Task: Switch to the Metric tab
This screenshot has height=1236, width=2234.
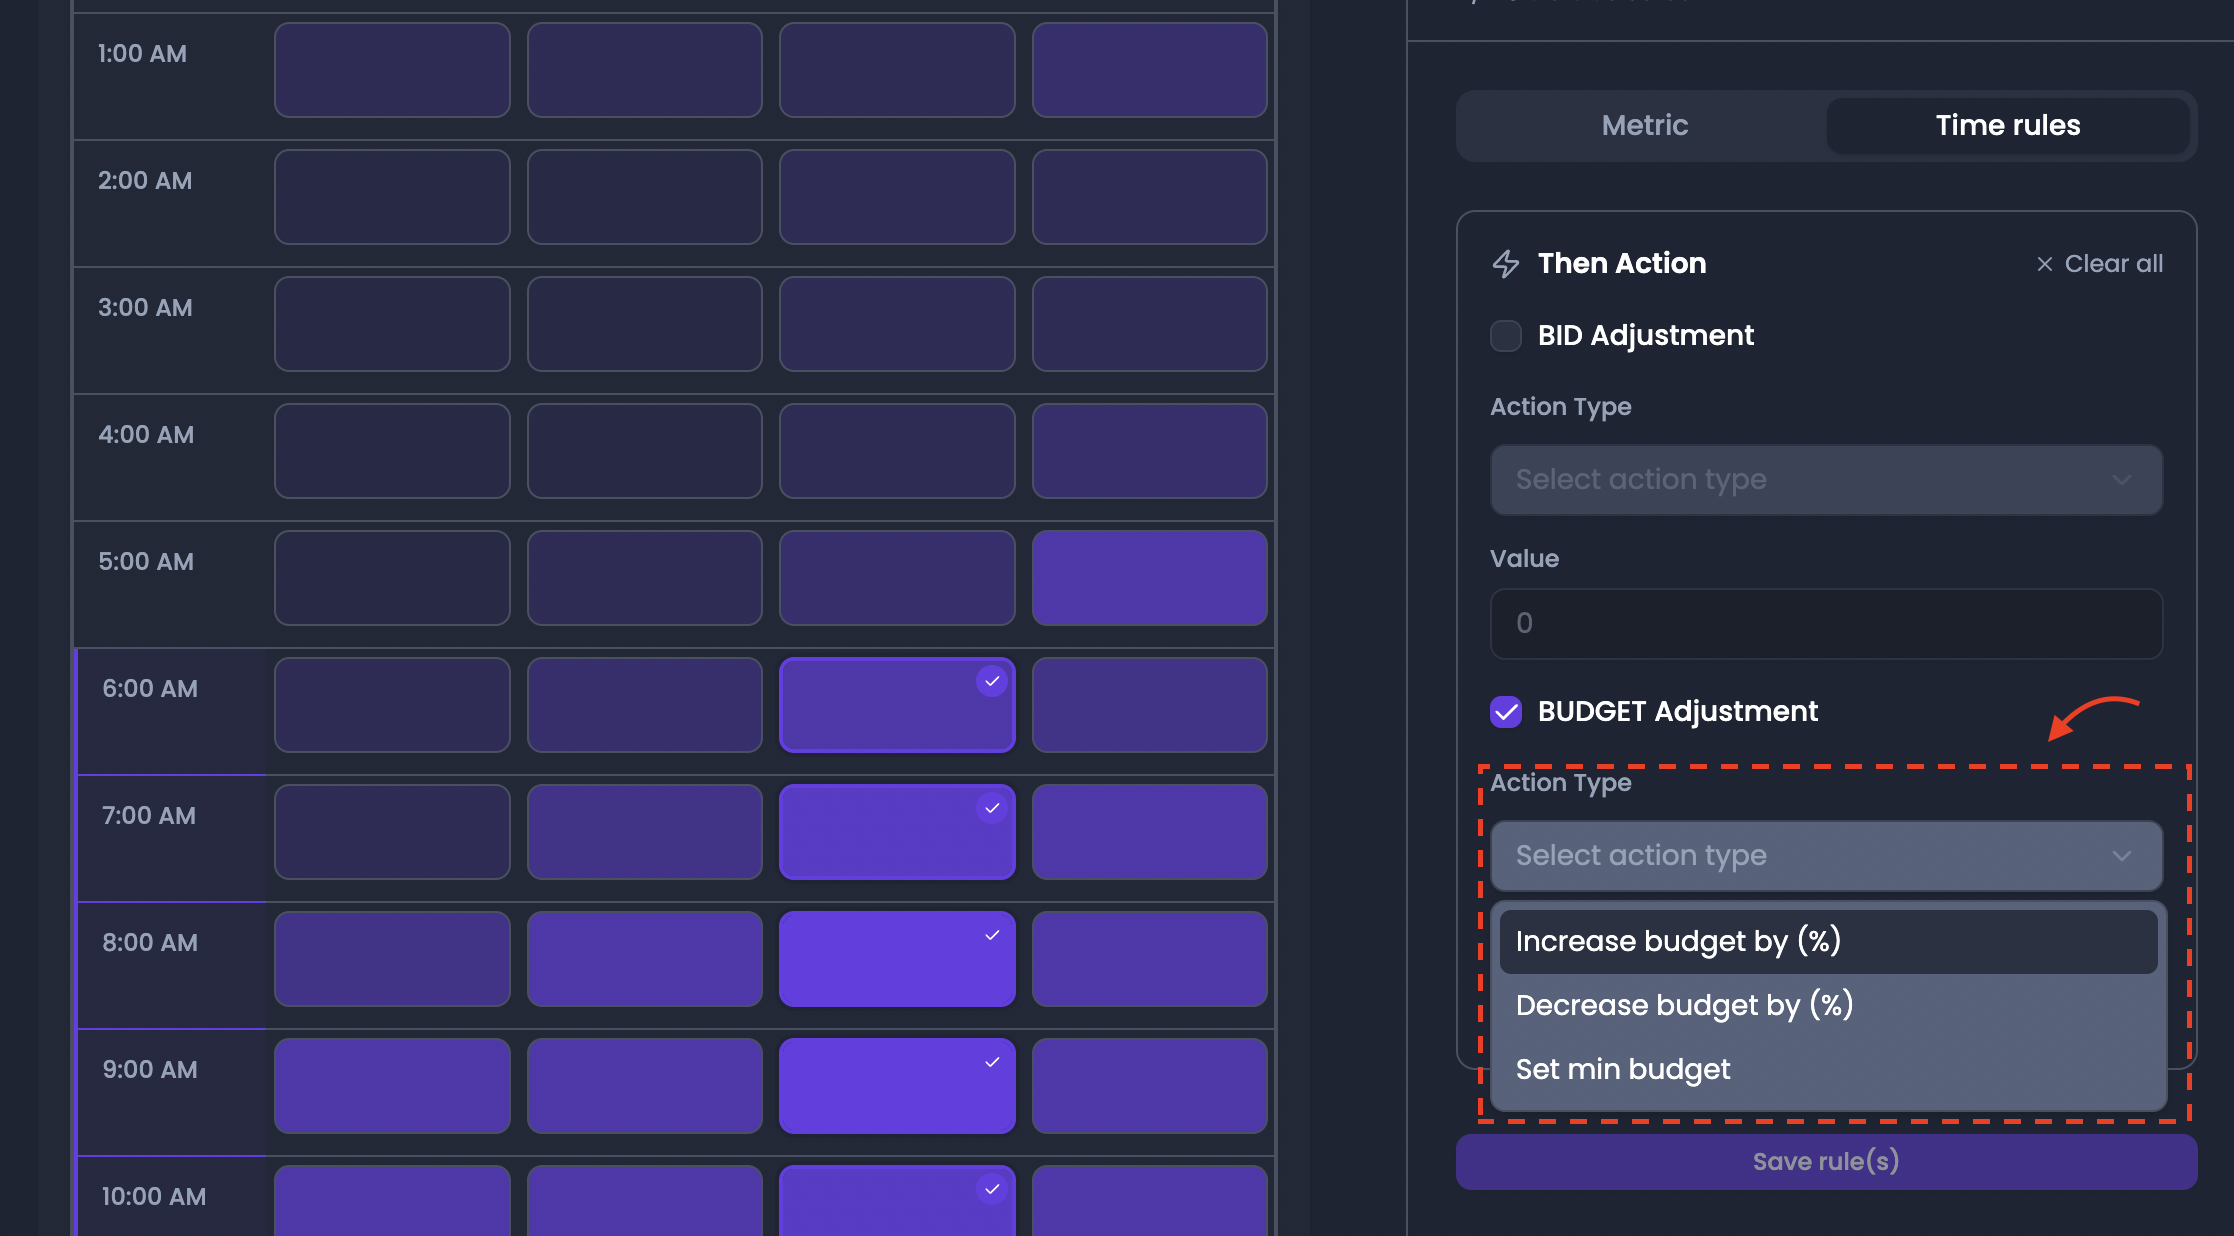Action: 1644,126
